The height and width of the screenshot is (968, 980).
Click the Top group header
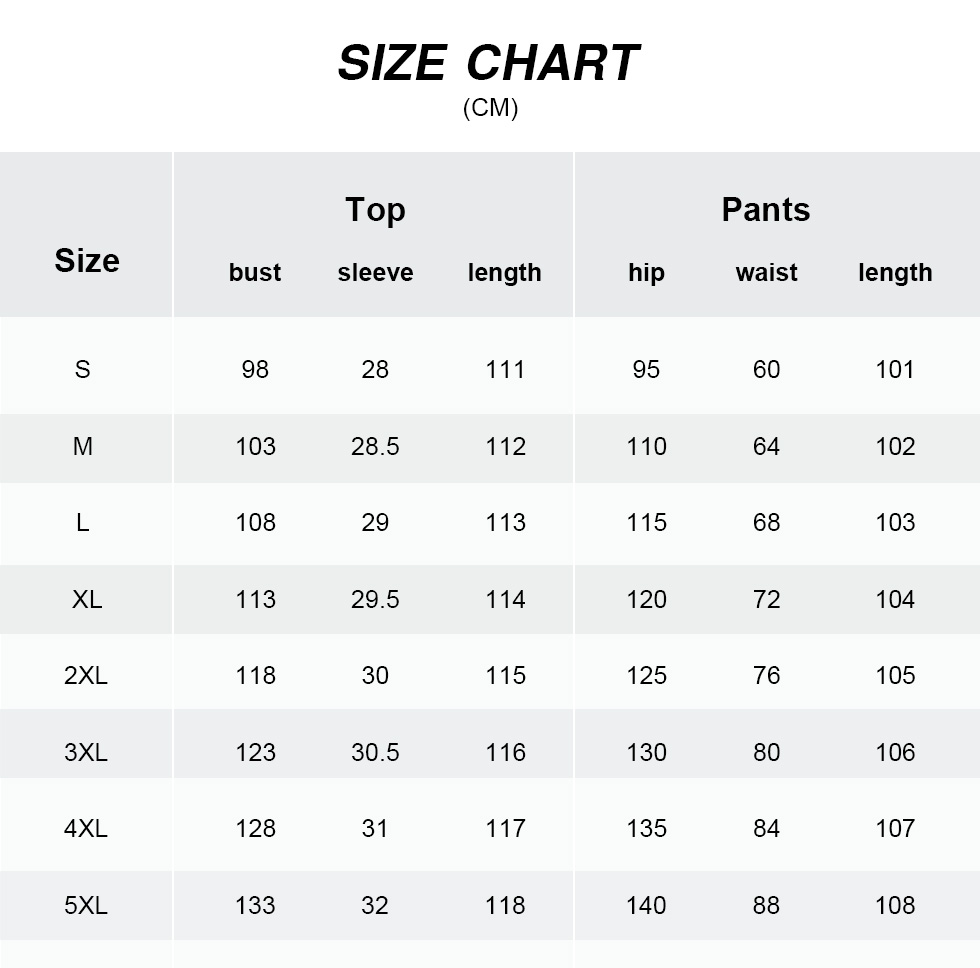[x=375, y=210]
